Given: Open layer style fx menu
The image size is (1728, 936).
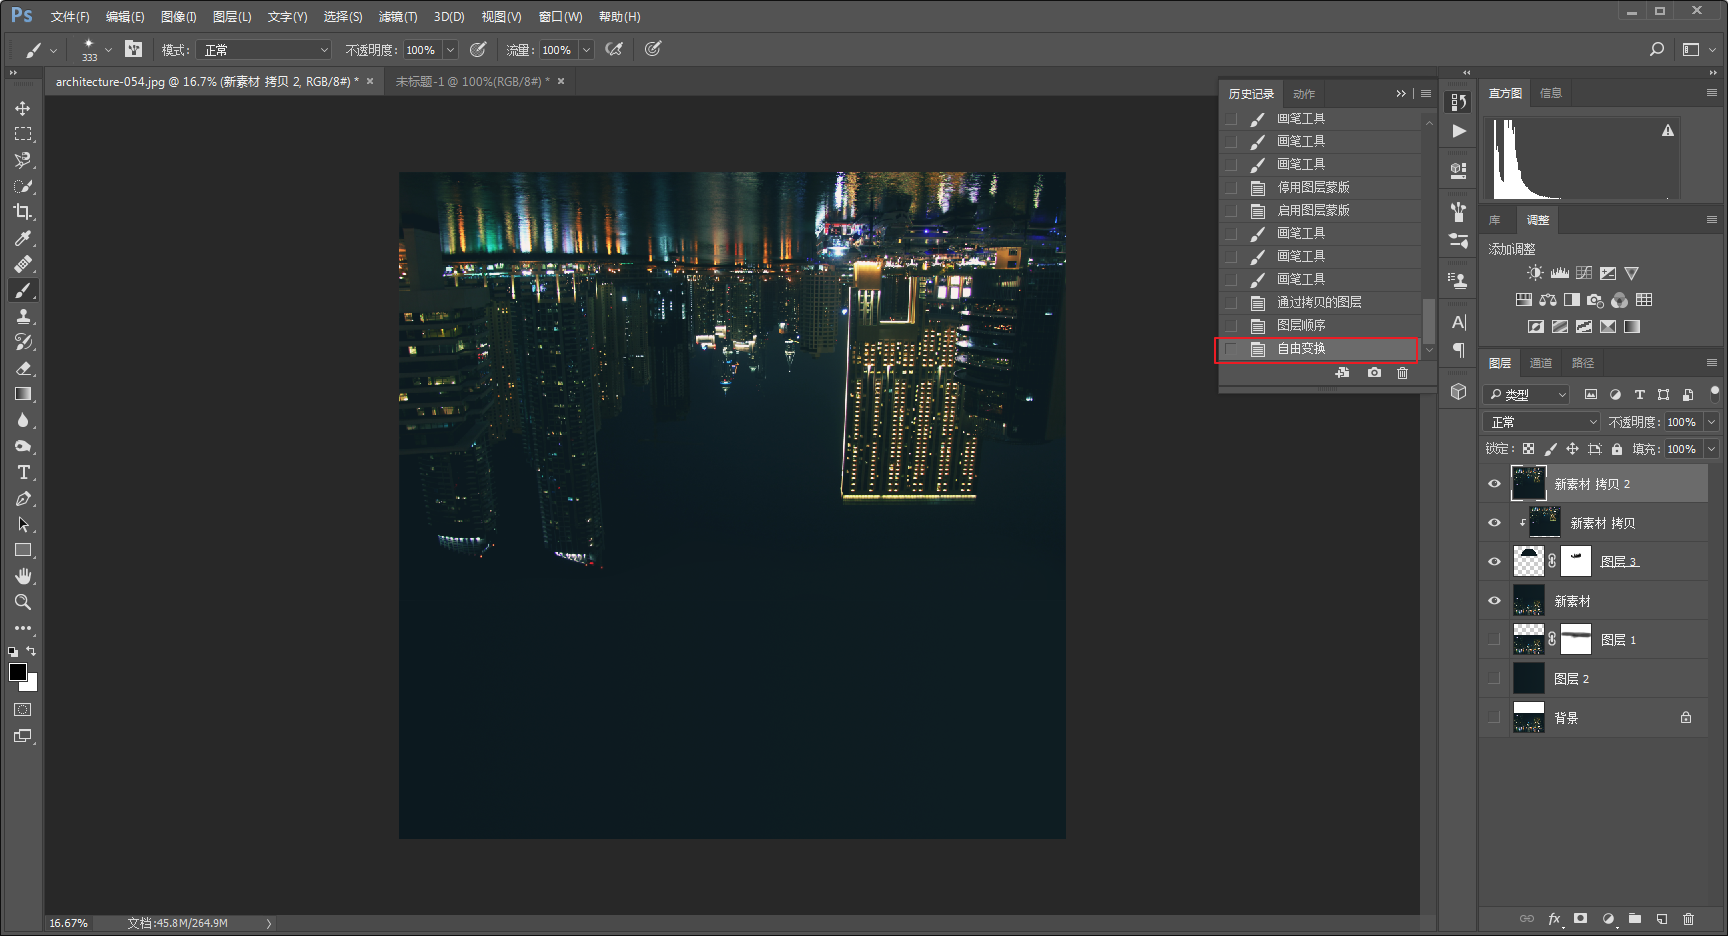Looking at the screenshot, I should [1554, 918].
